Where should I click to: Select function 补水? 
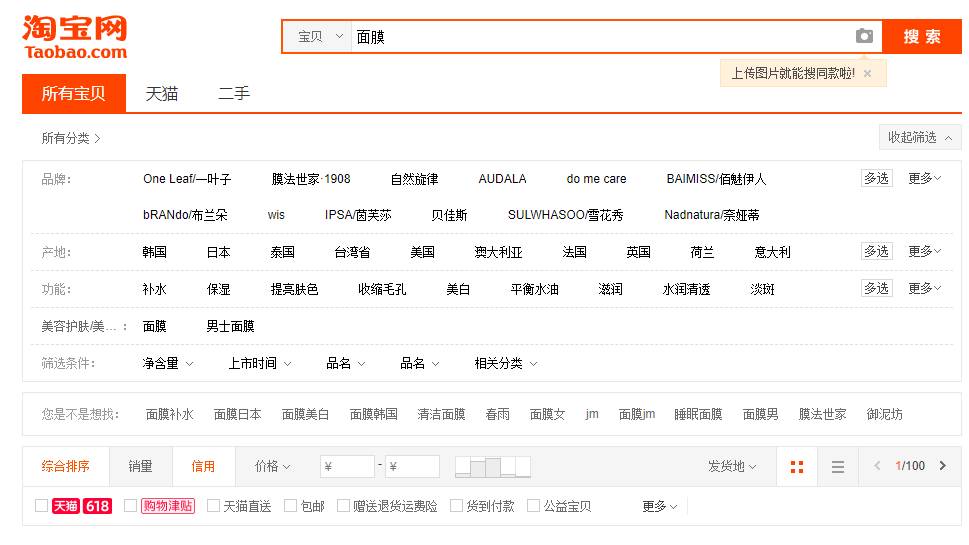[154, 289]
